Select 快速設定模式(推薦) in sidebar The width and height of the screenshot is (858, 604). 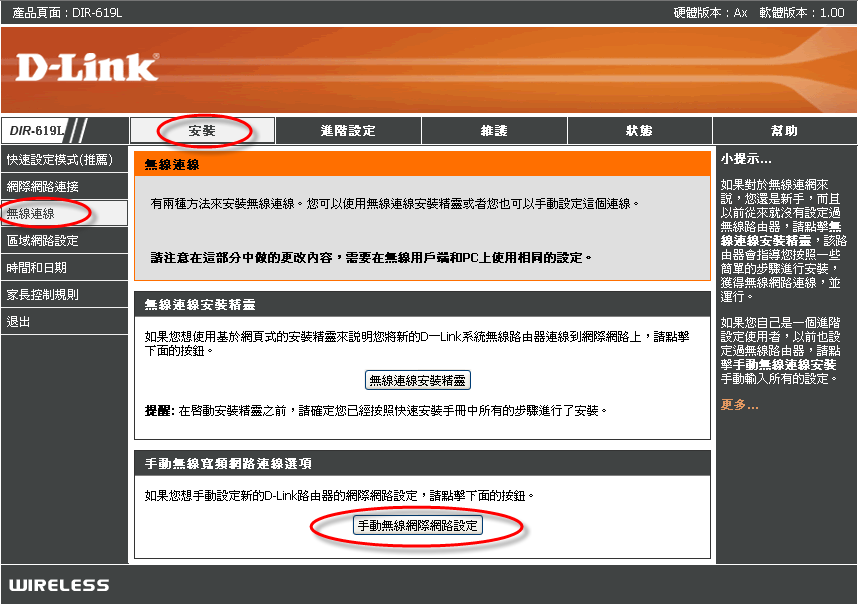pyautogui.click(x=64, y=160)
